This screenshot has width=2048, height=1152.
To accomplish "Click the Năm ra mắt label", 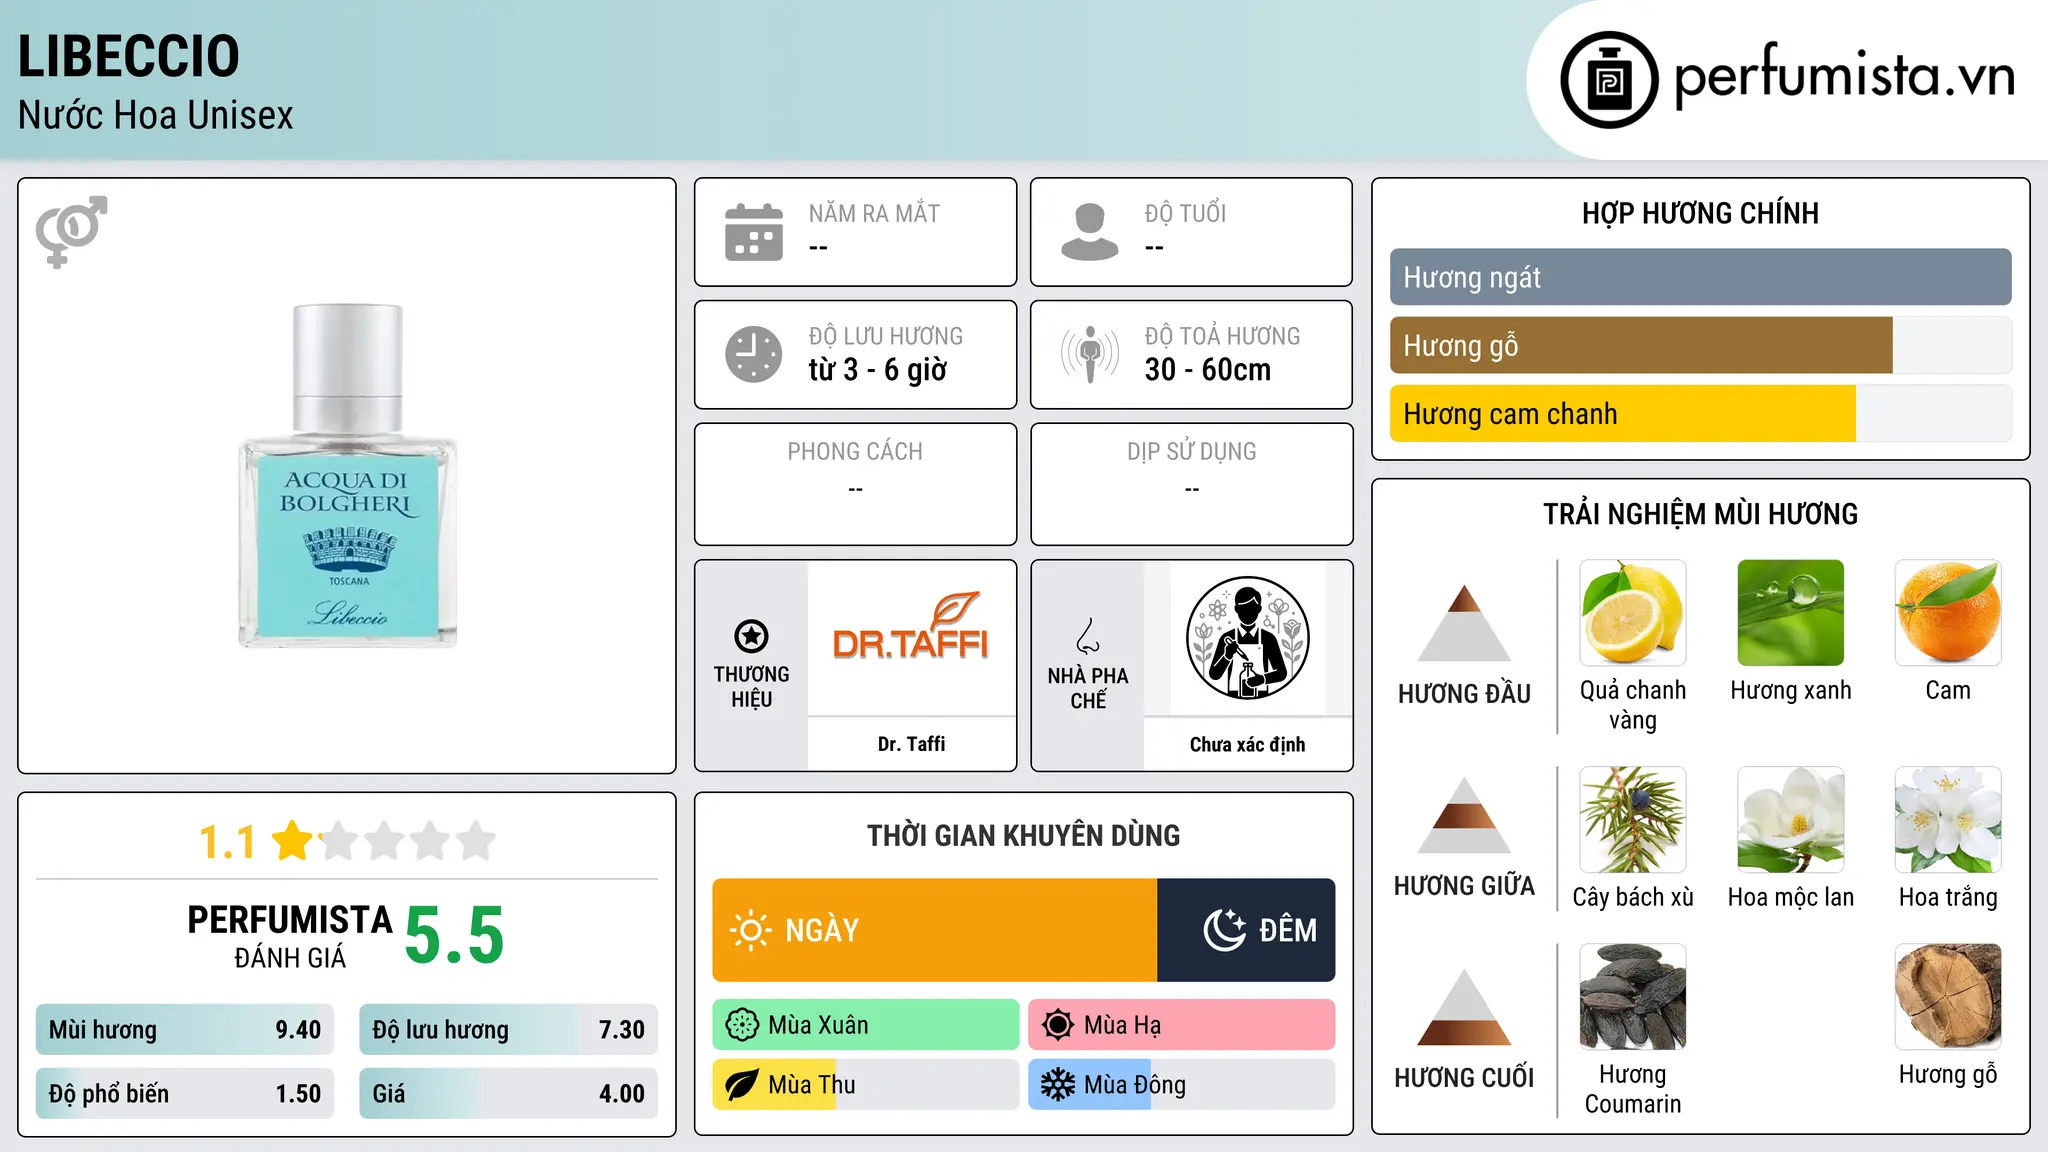I will 874,213.
